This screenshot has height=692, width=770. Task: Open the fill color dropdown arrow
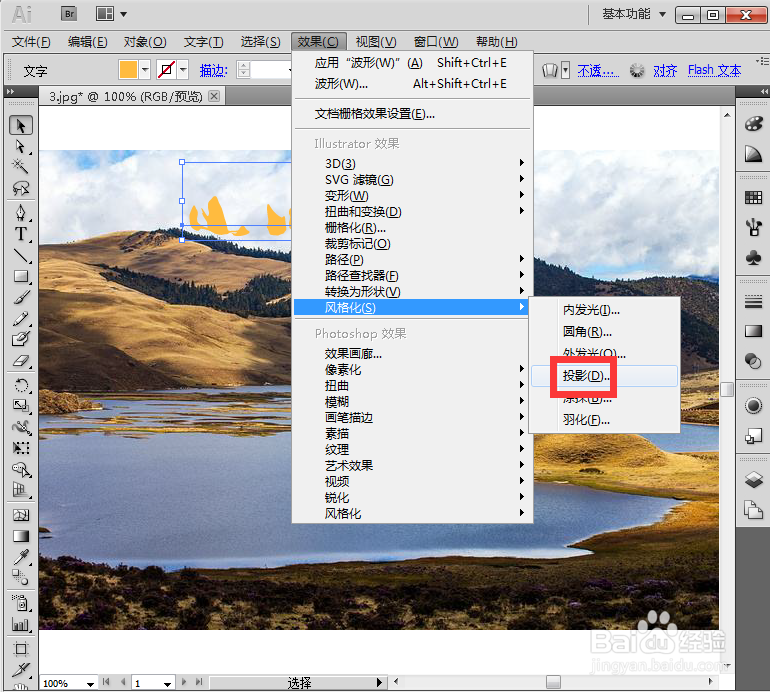point(145,70)
